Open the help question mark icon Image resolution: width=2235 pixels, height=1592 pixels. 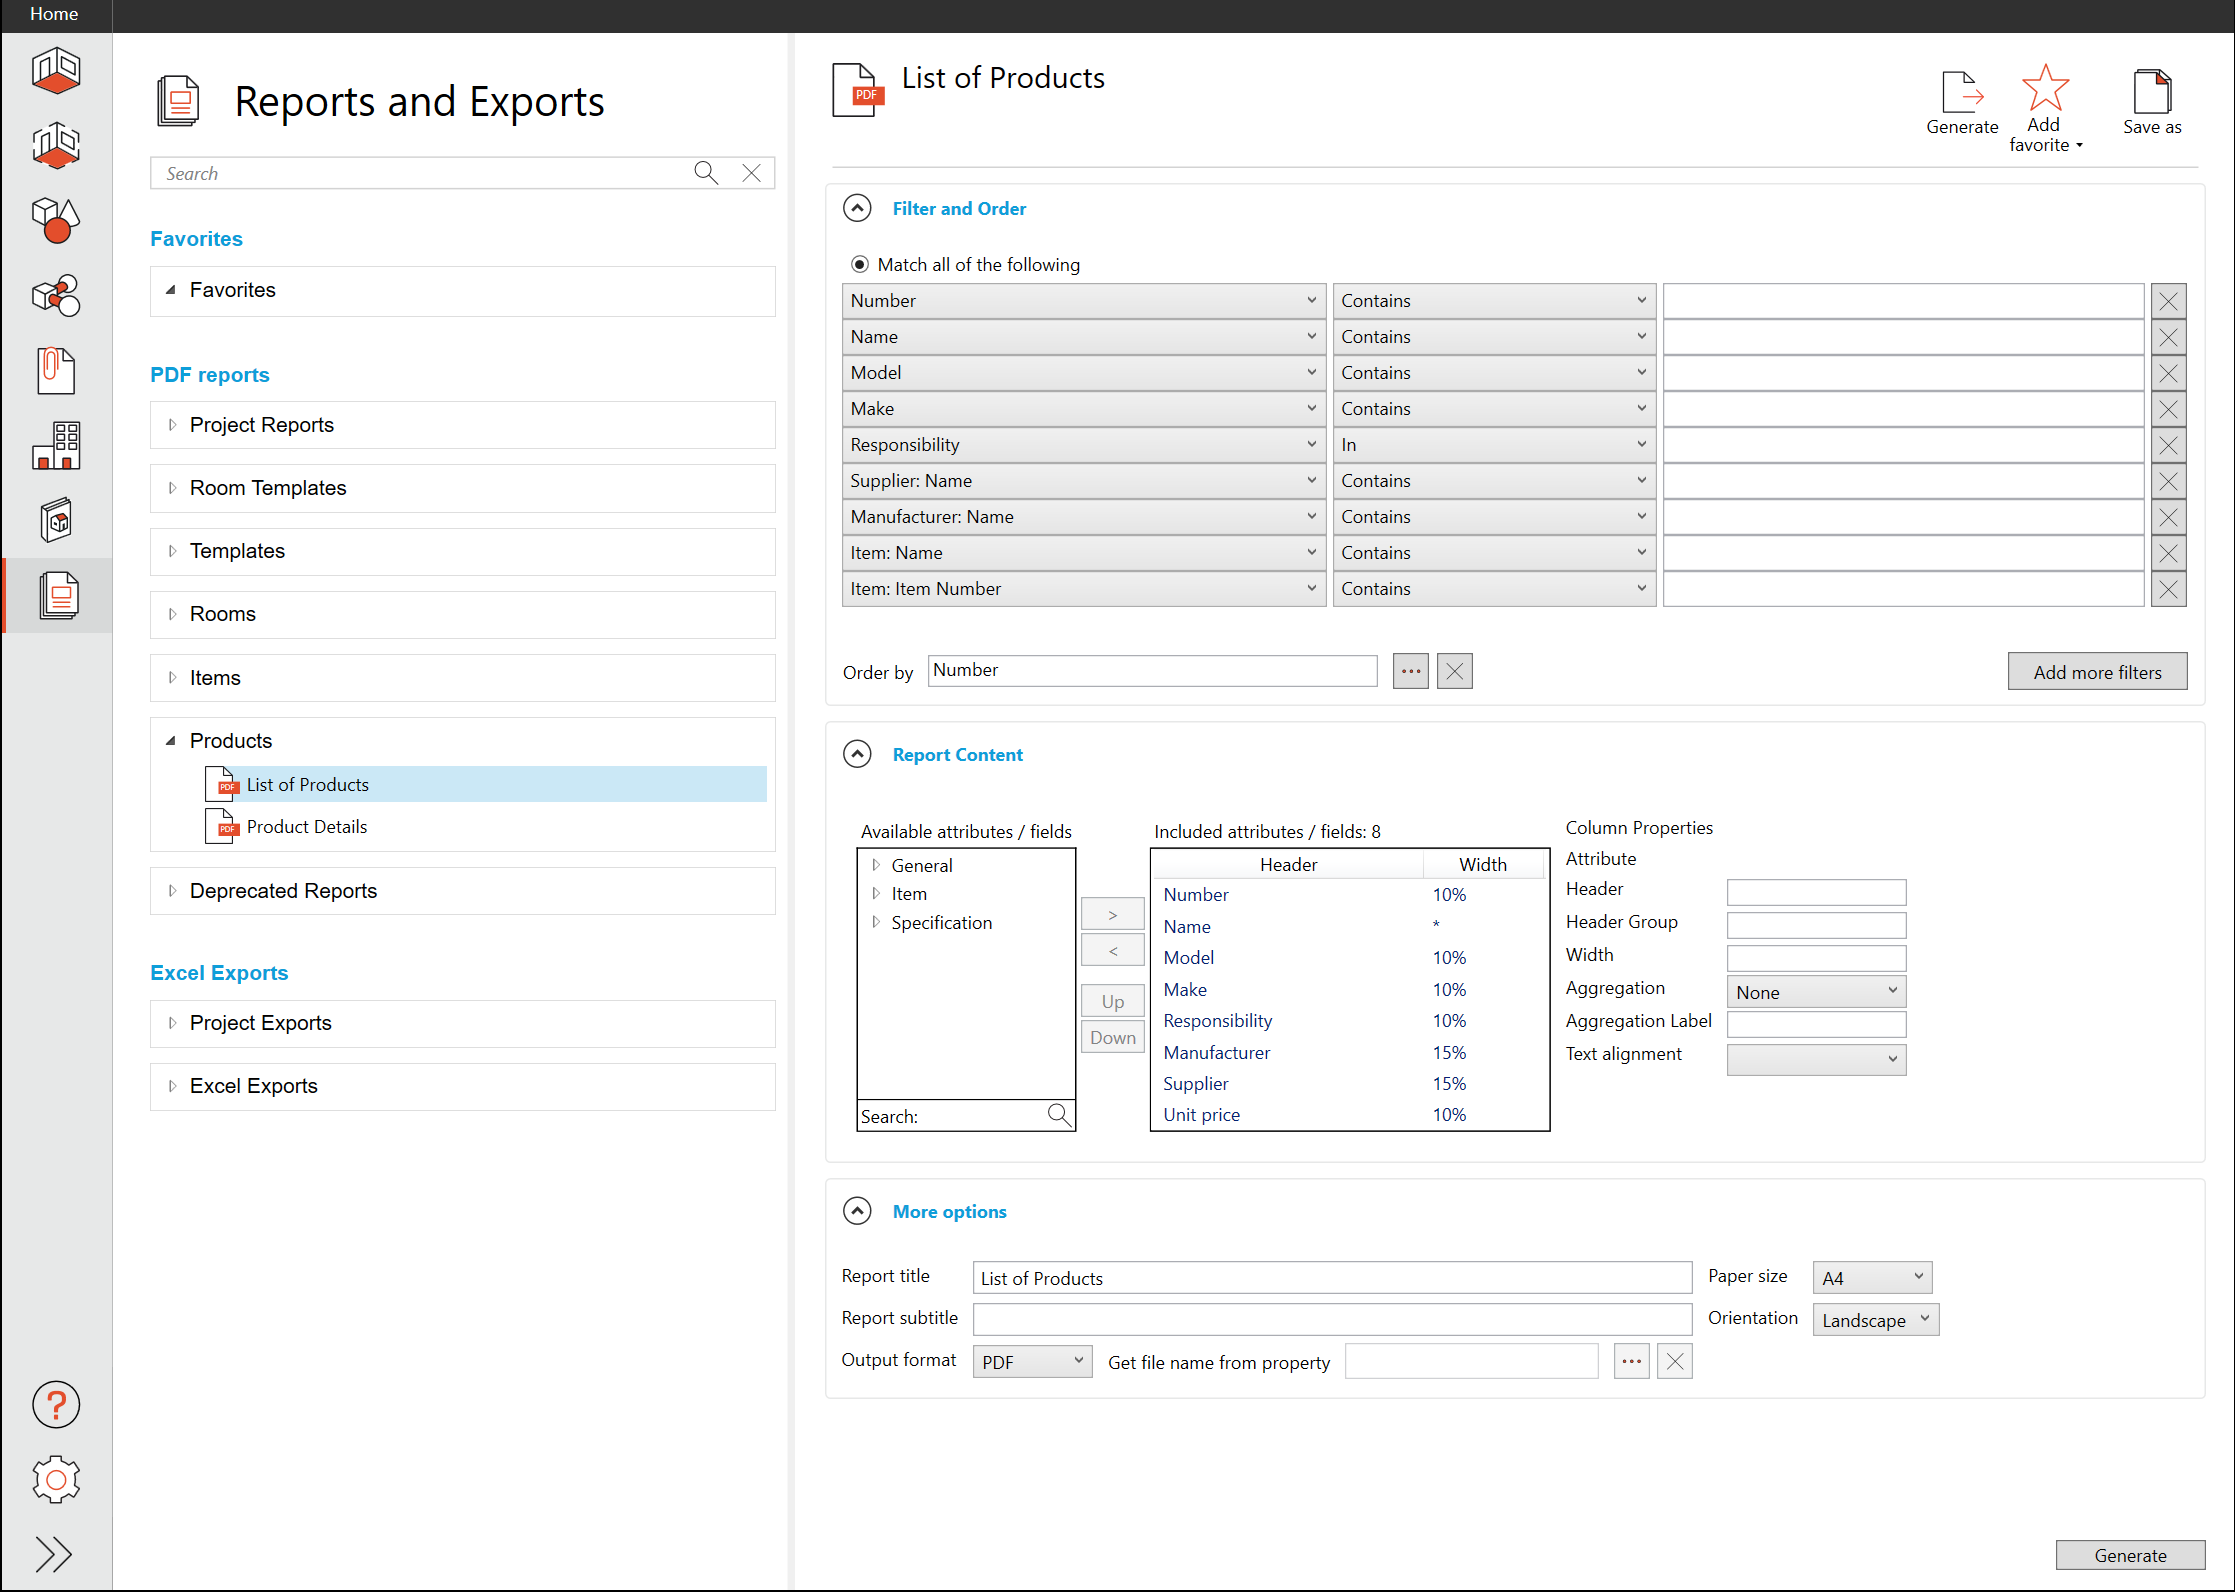pos(56,1405)
